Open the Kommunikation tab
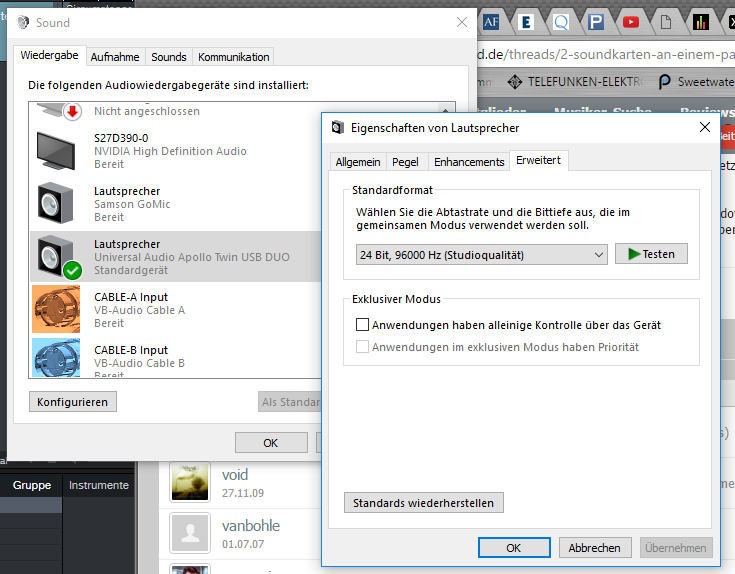Image resolution: width=735 pixels, height=574 pixels. 233,57
